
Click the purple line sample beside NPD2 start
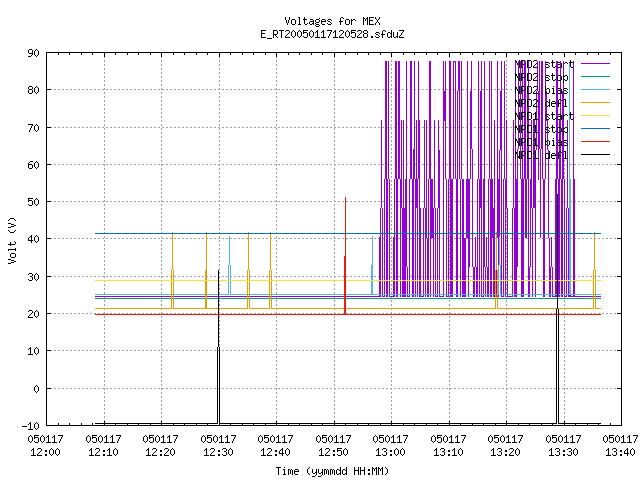[595, 64]
